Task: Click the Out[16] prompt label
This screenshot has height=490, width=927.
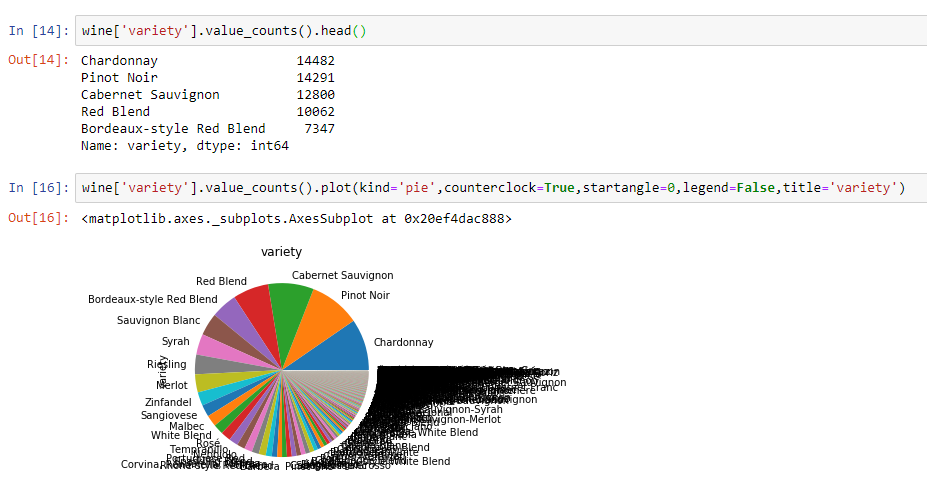Action: (x=38, y=218)
